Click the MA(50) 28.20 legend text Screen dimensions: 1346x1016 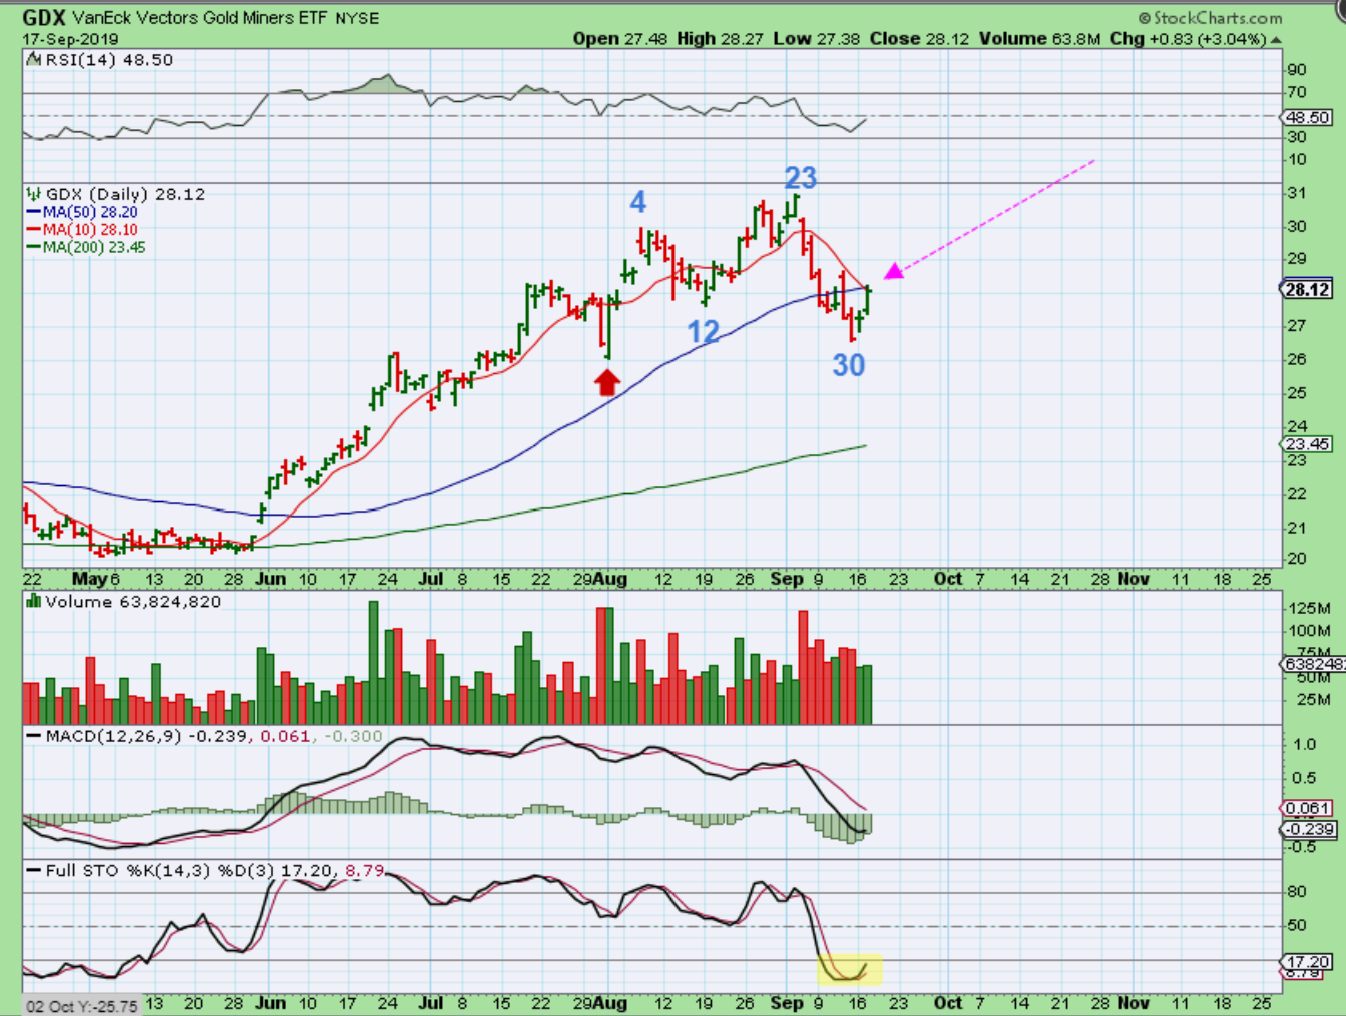(x=90, y=212)
